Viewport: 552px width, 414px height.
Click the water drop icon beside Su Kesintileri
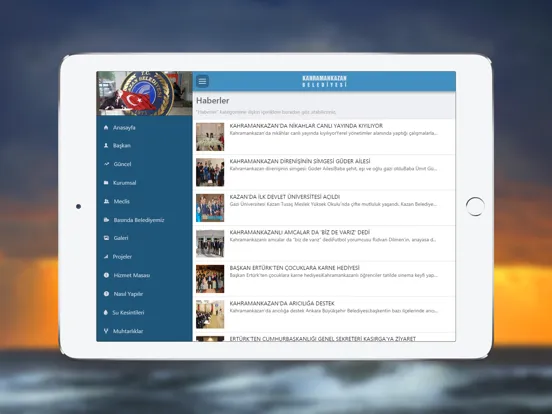point(106,313)
